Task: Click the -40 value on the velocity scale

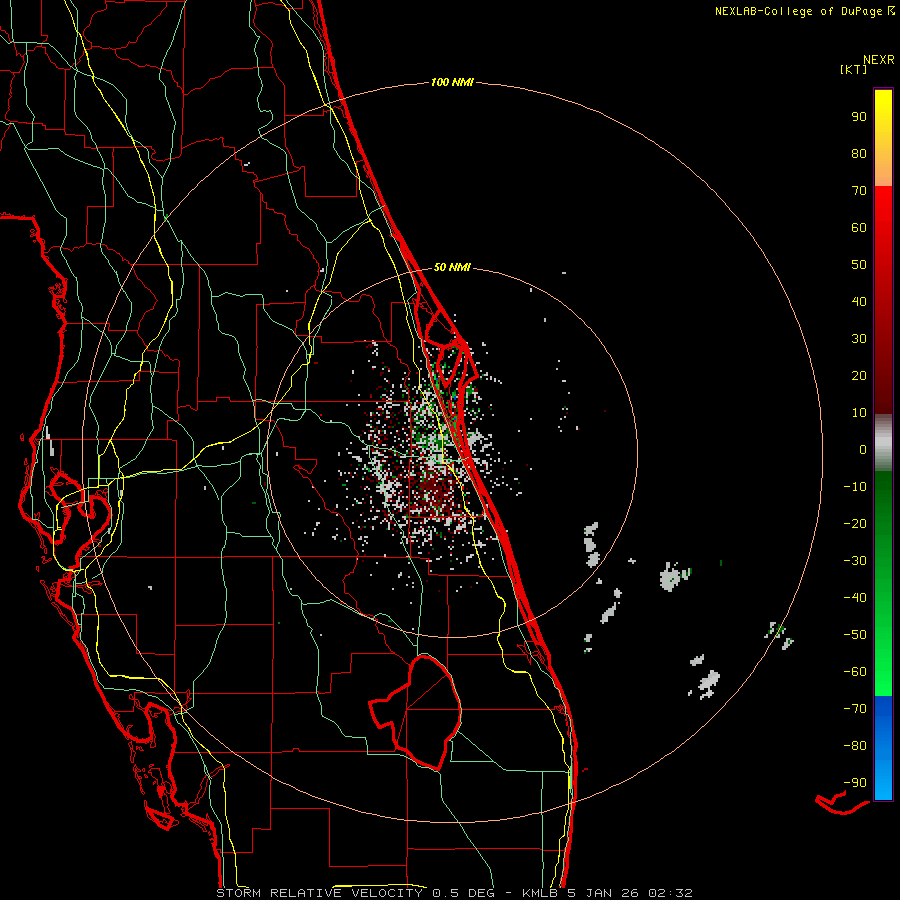Action: click(x=855, y=598)
